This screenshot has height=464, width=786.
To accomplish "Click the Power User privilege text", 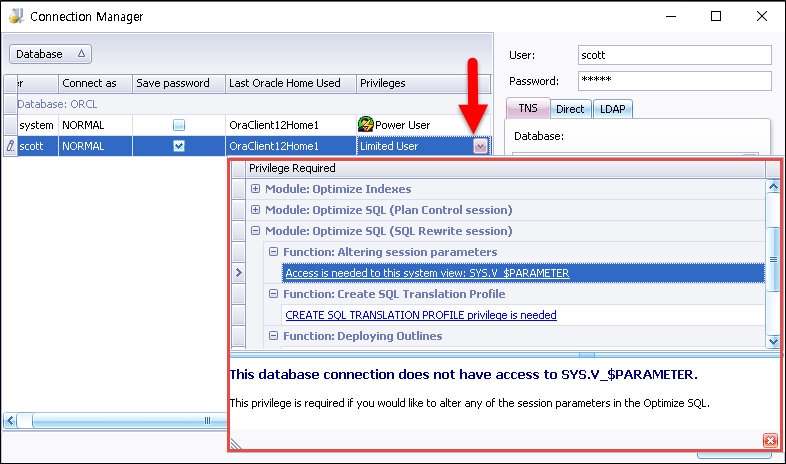I will click(403, 125).
